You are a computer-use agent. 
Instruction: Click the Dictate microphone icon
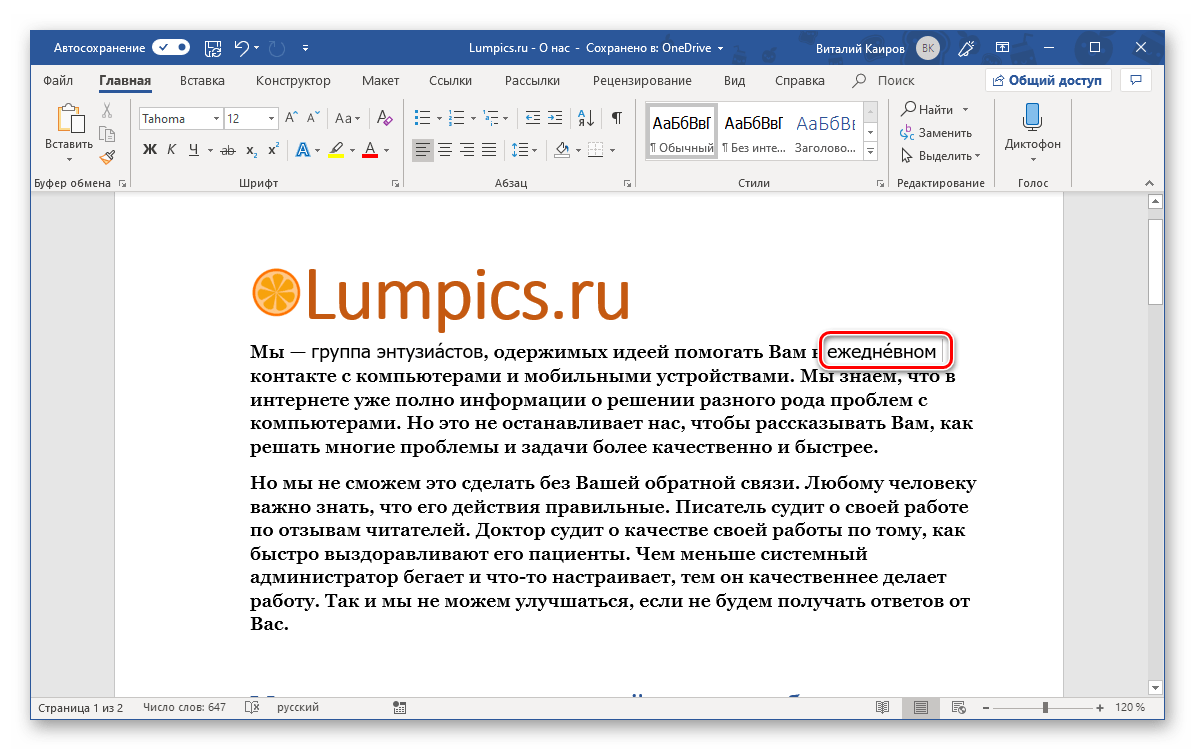(1032, 118)
